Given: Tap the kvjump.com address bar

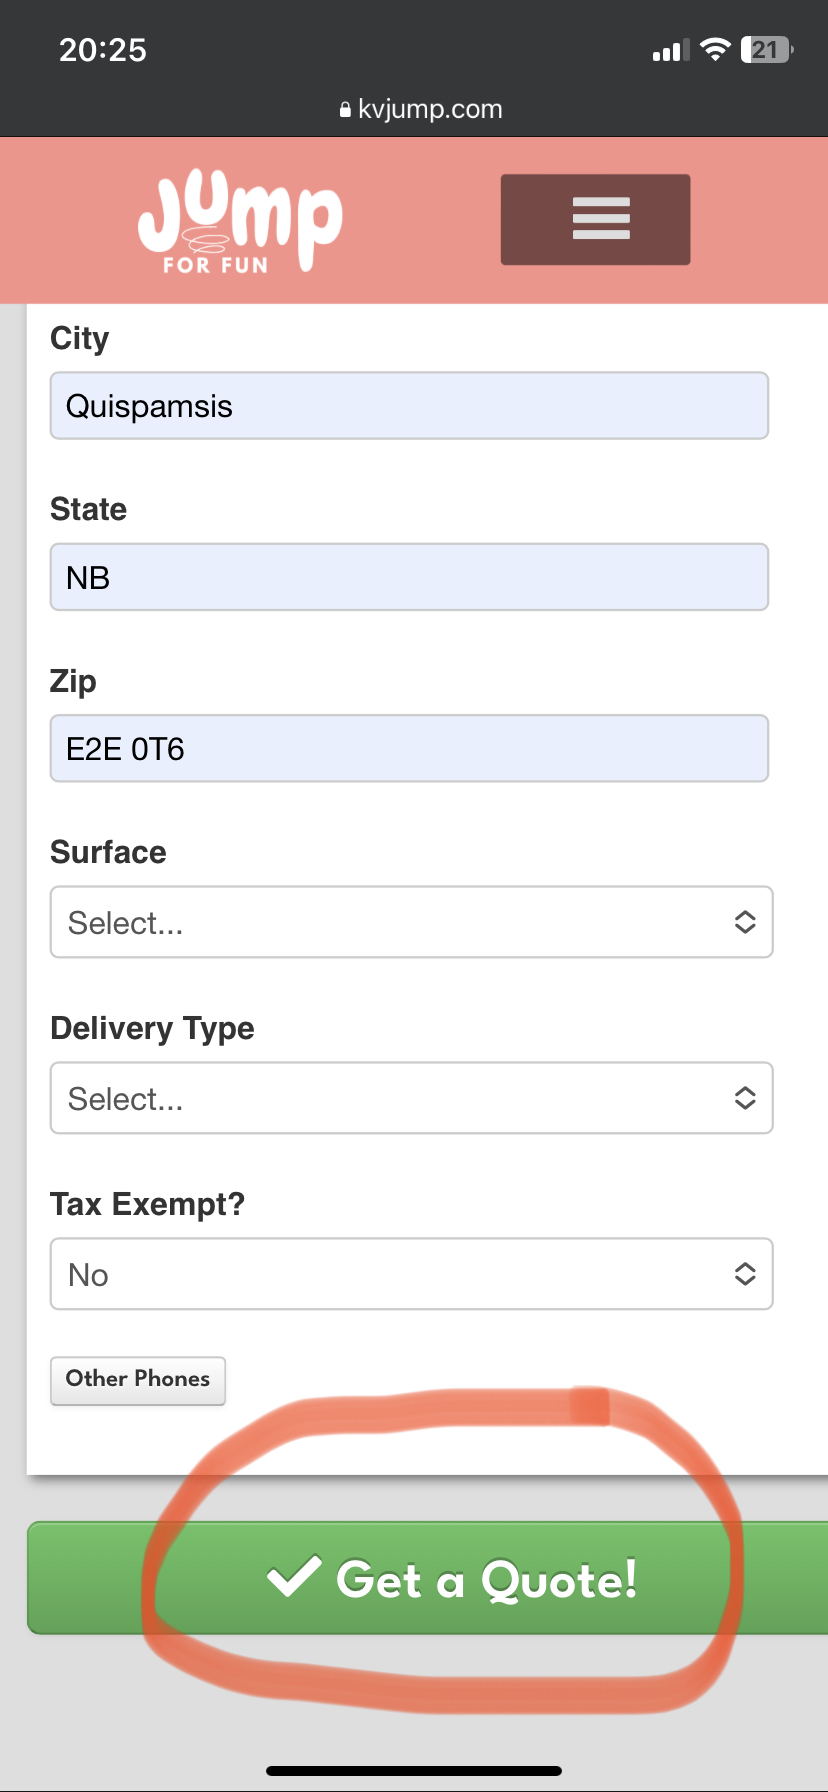Looking at the screenshot, I should click(421, 109).
